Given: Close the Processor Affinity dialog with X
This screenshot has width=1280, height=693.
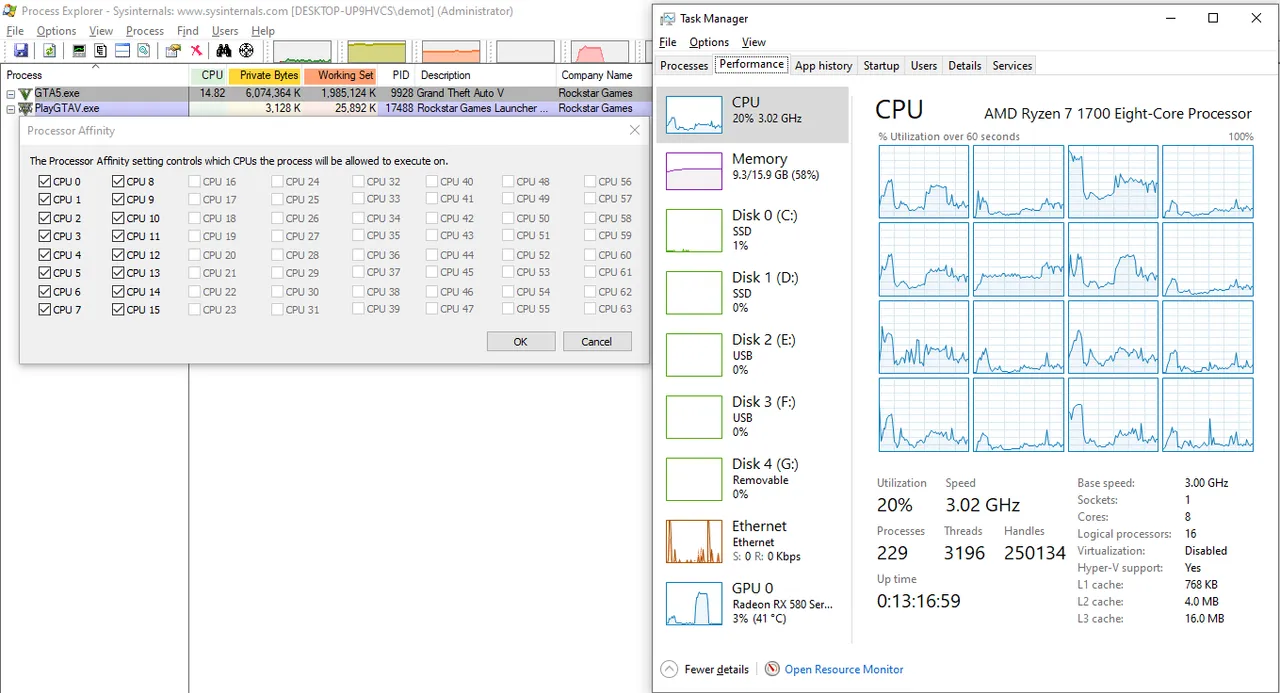Looking at the screenshot, I should pyautogui.click(x=635, y=130).
